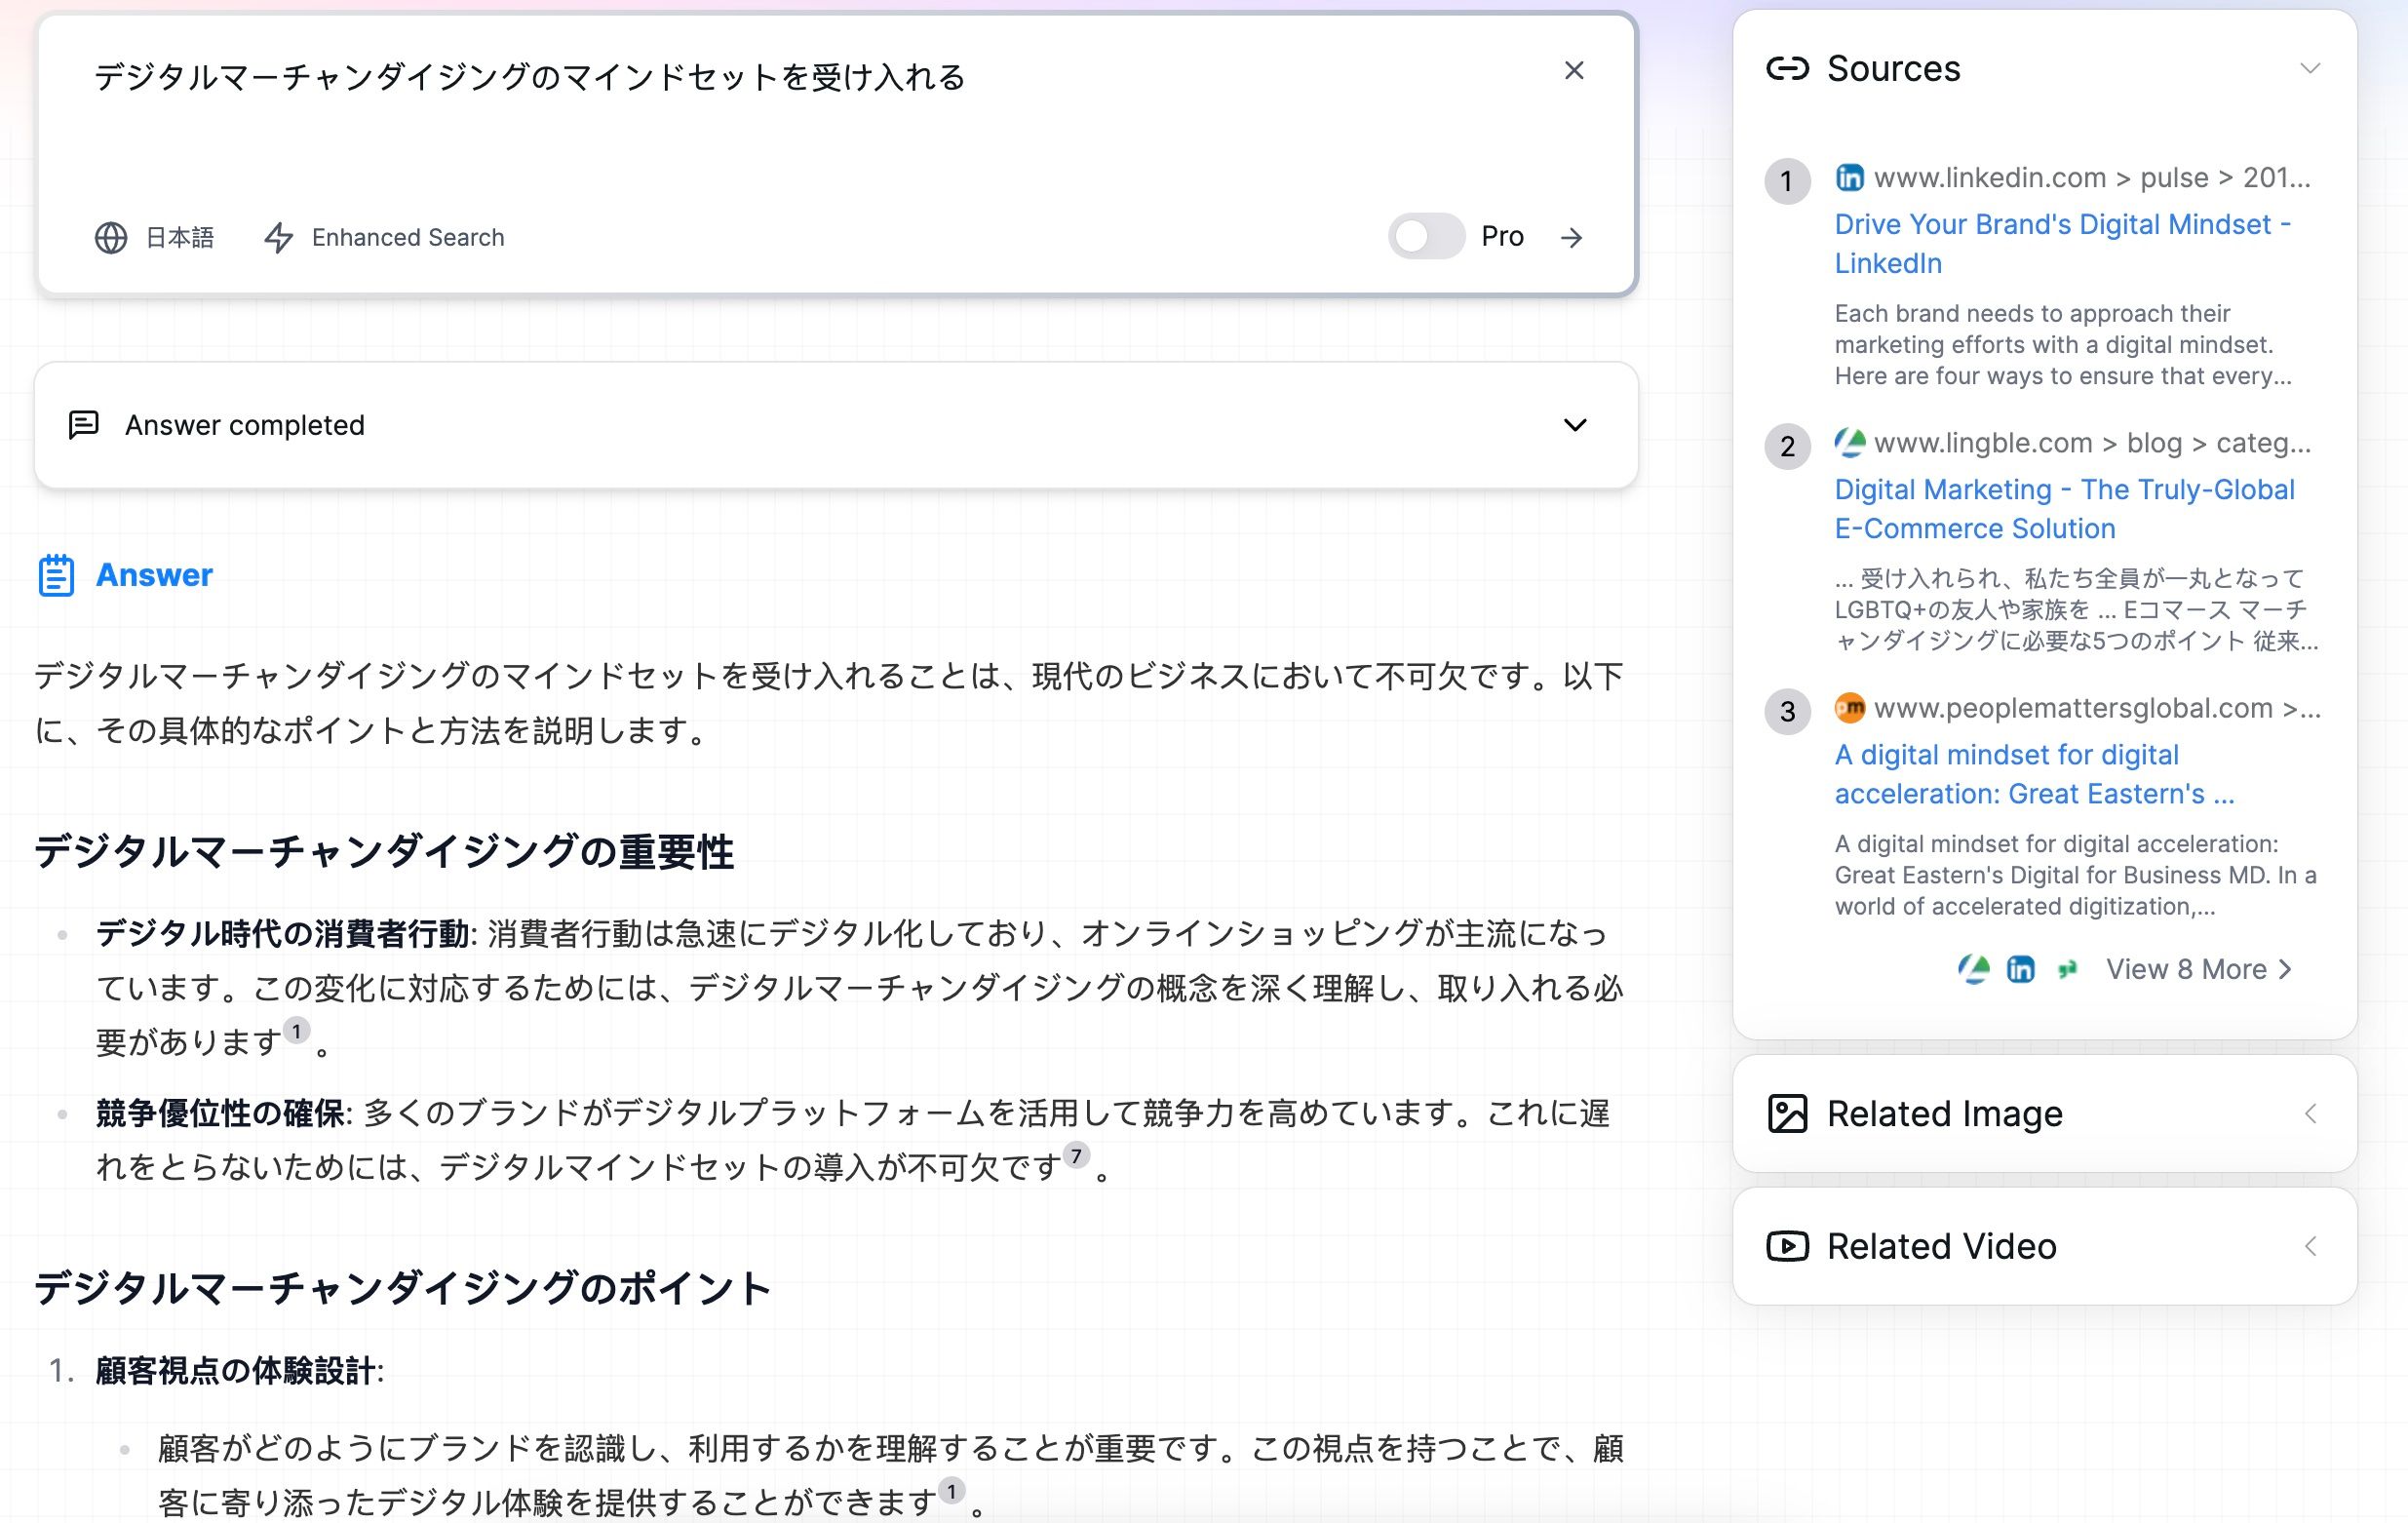Click the Lingble icon beside View 8 More
Image resolution: width=2408 pixels, height=1523 pixels.
1973,969
